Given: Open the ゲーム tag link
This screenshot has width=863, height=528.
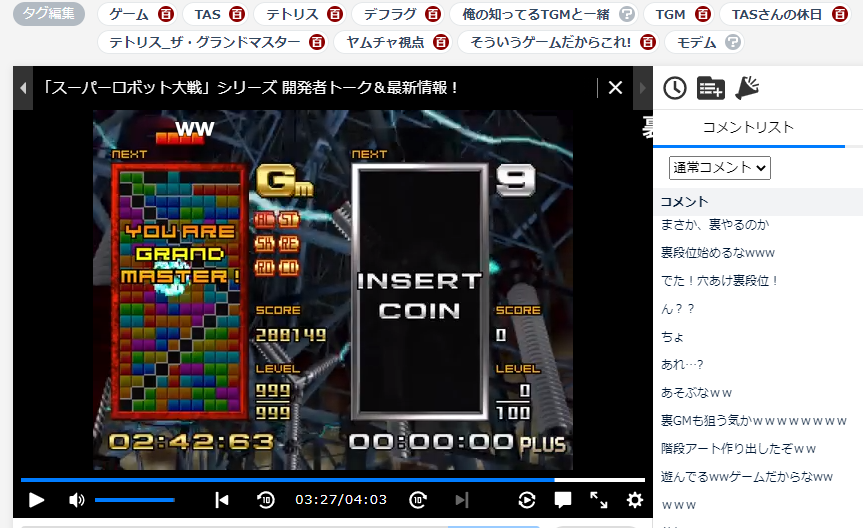Looking at the screenshot, I should 129,14.
